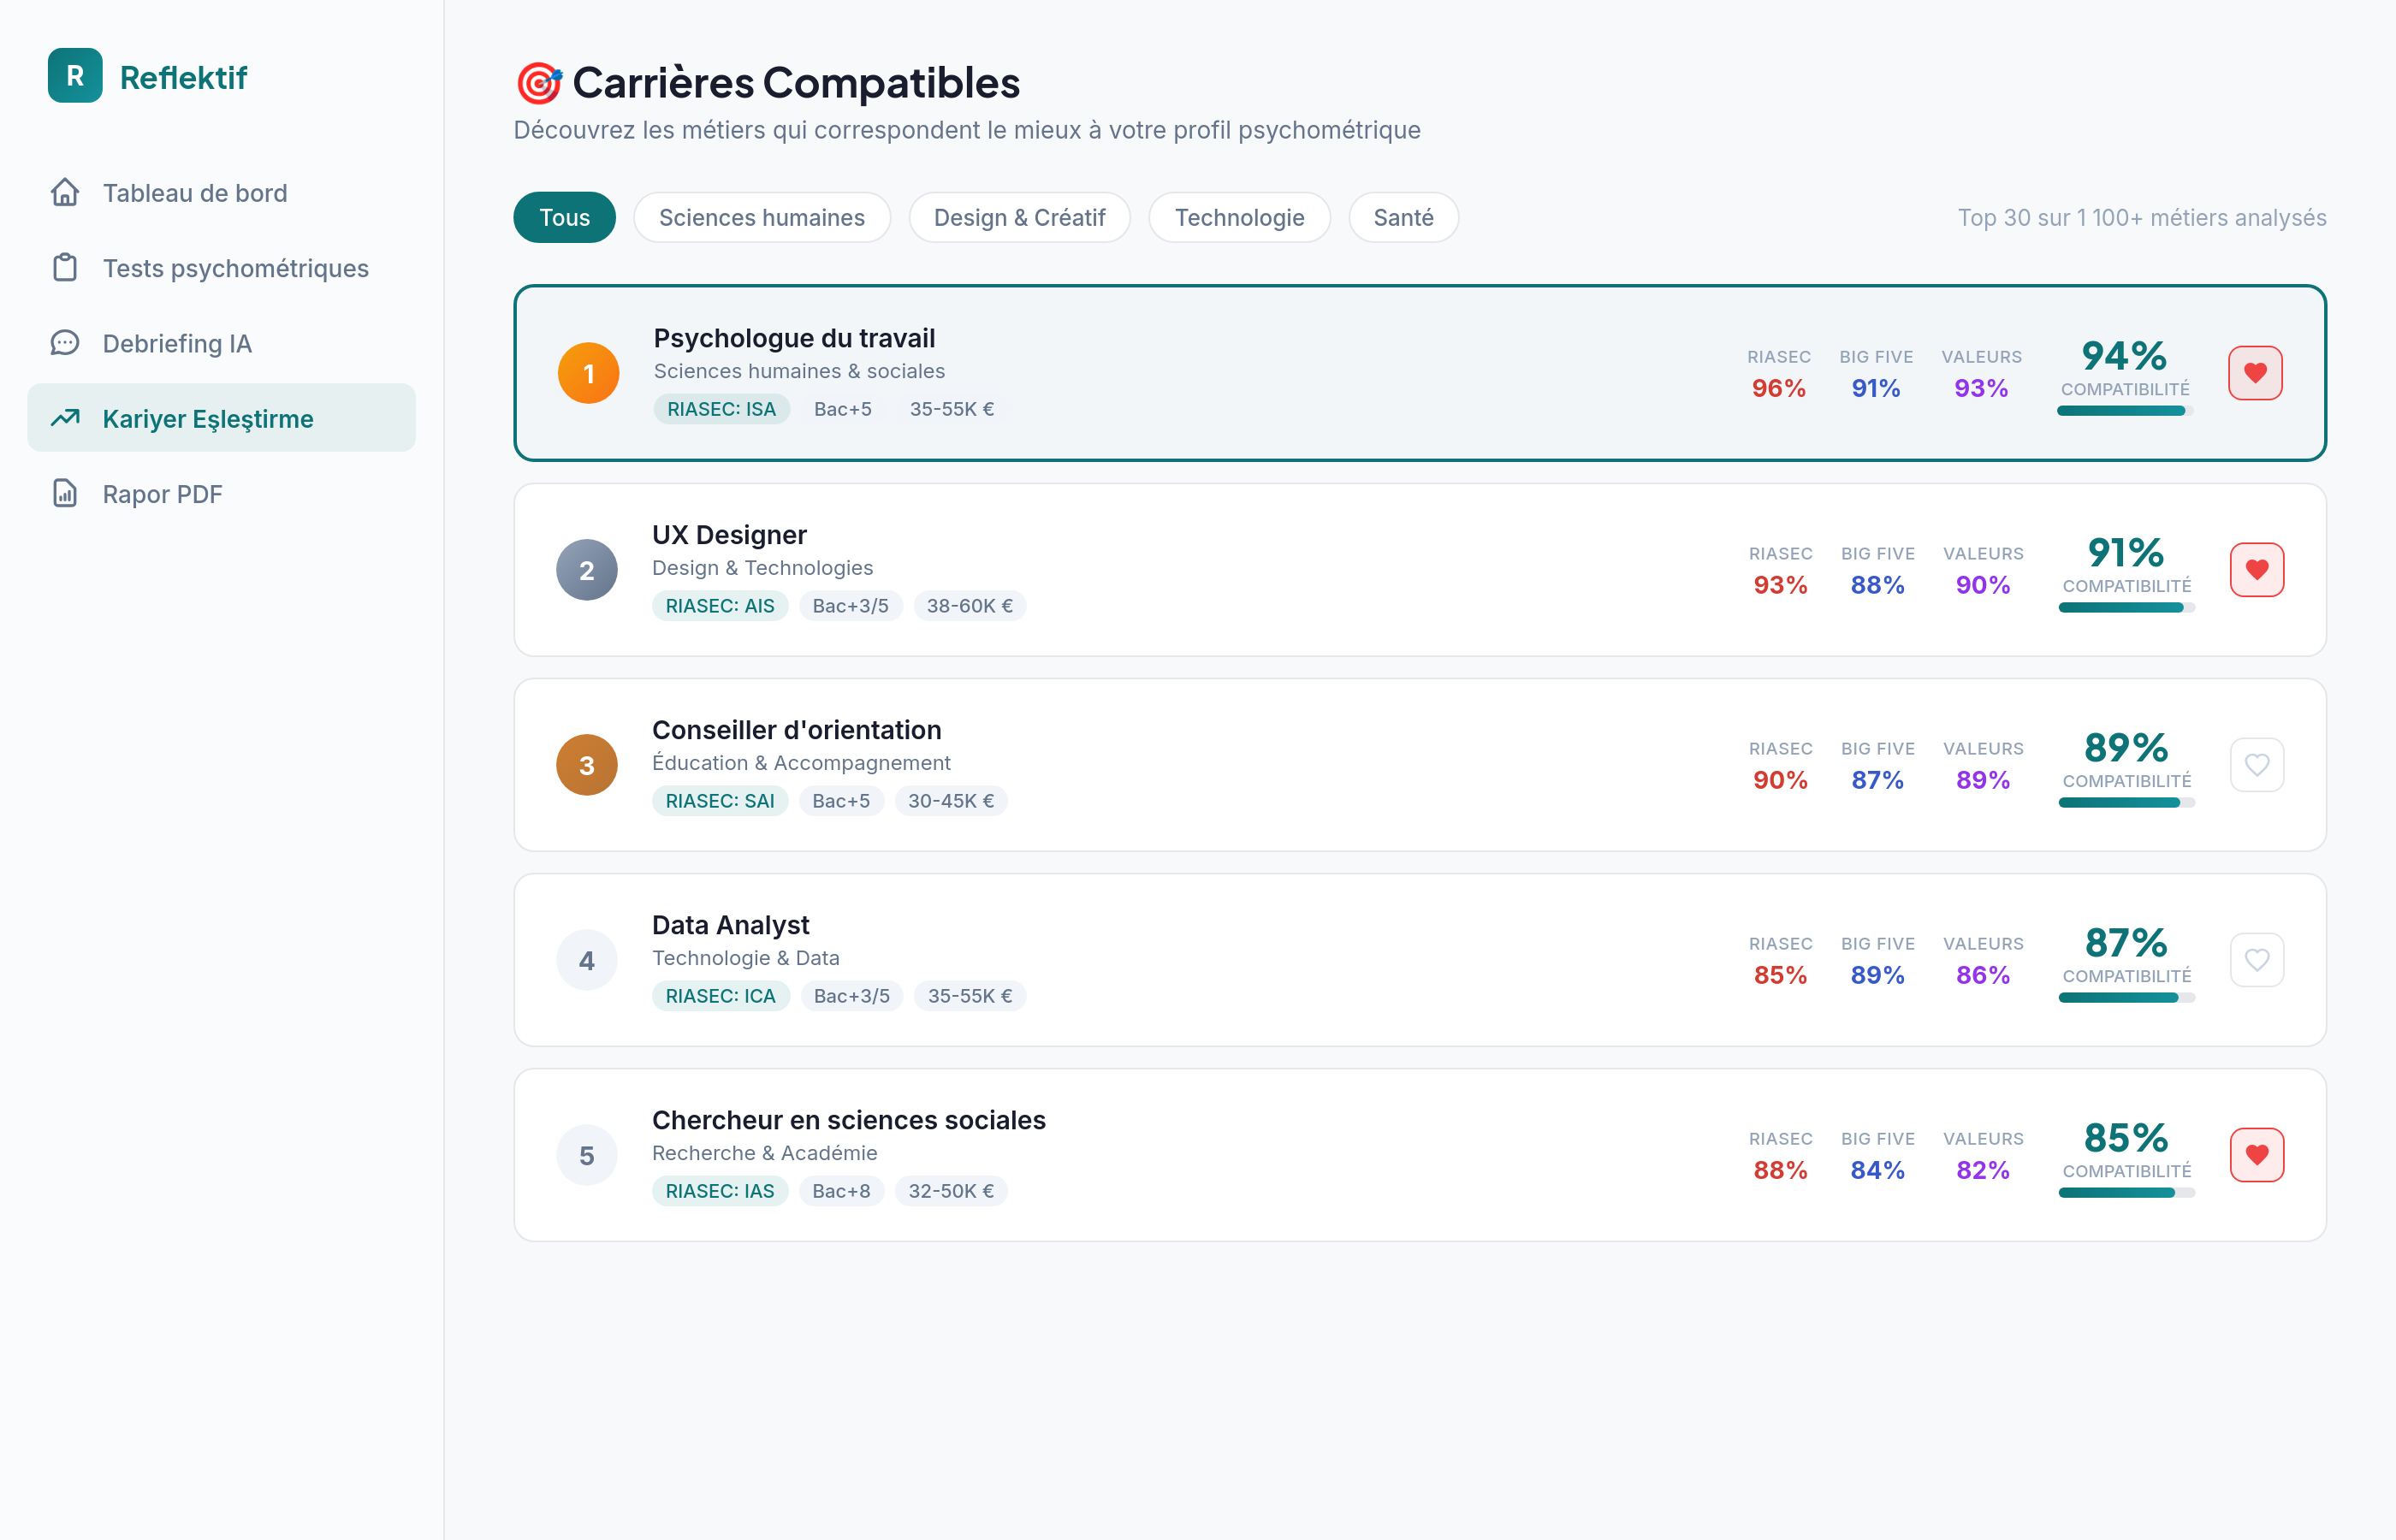Open Tableau de bord home icon

65,192
